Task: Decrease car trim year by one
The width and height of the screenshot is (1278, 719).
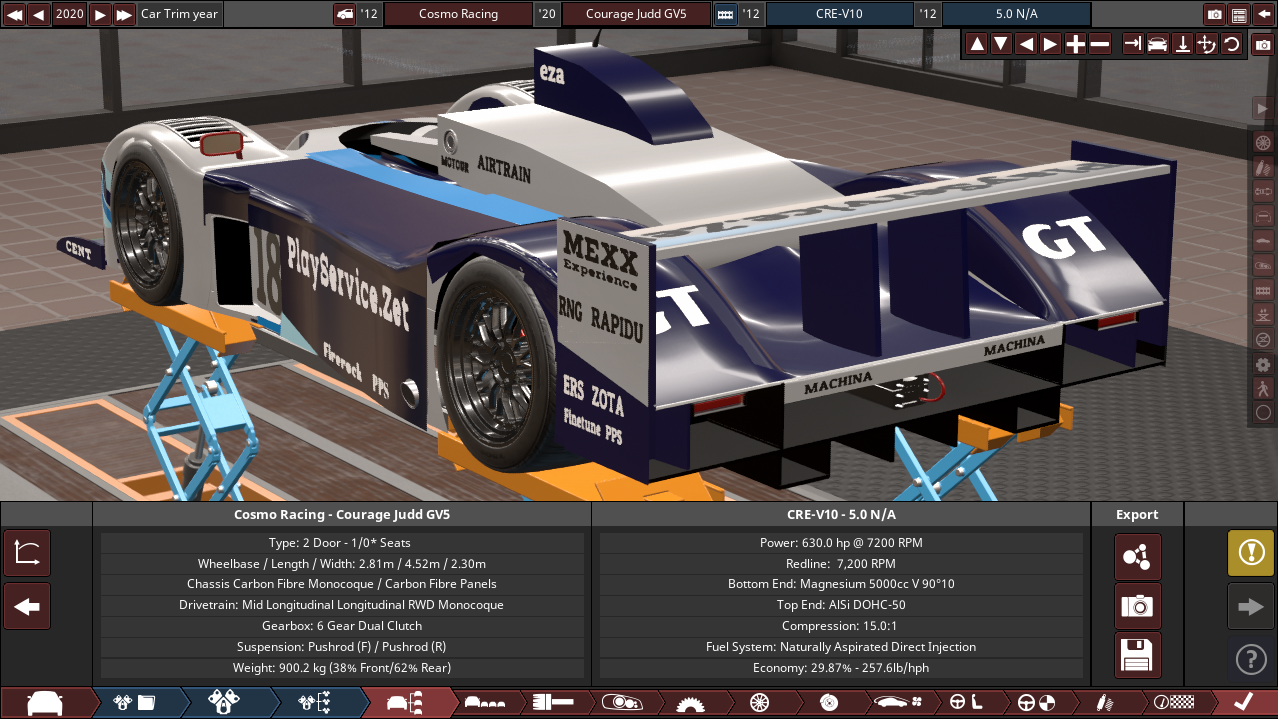Action: (x=38, y=14)
